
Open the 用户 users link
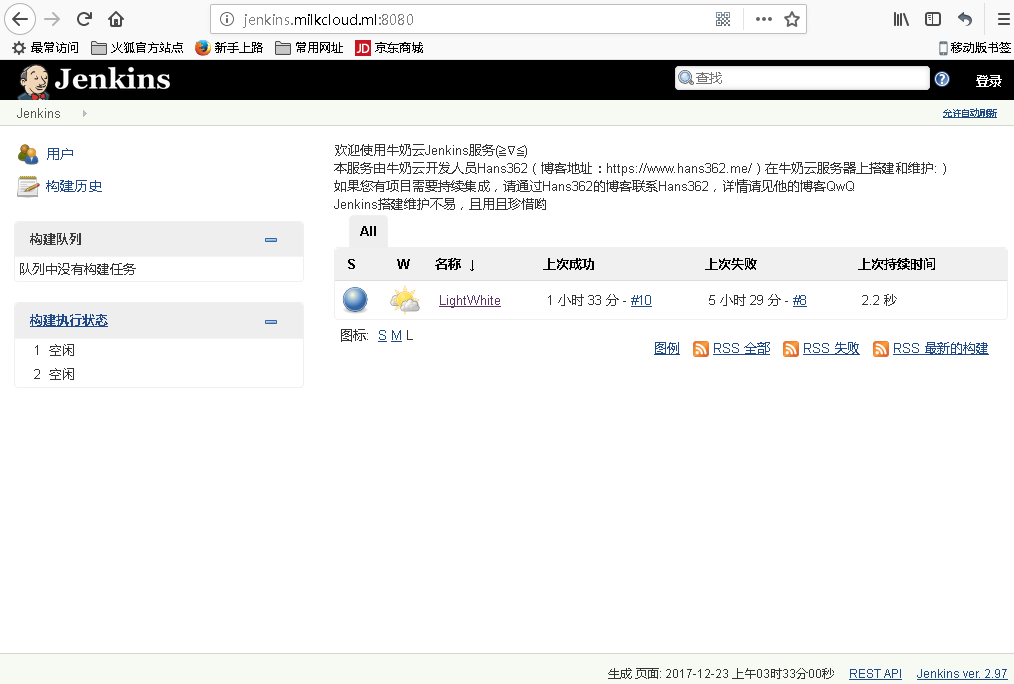click(59, 154)
